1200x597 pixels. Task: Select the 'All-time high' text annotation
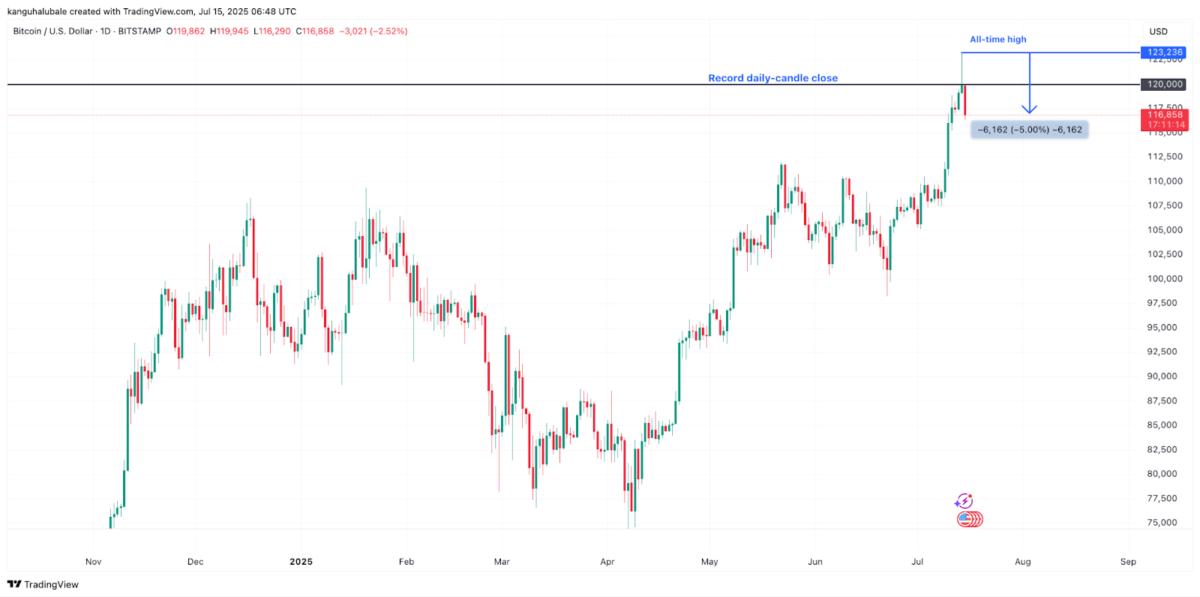pyautogui.click(x=998, y=40)
